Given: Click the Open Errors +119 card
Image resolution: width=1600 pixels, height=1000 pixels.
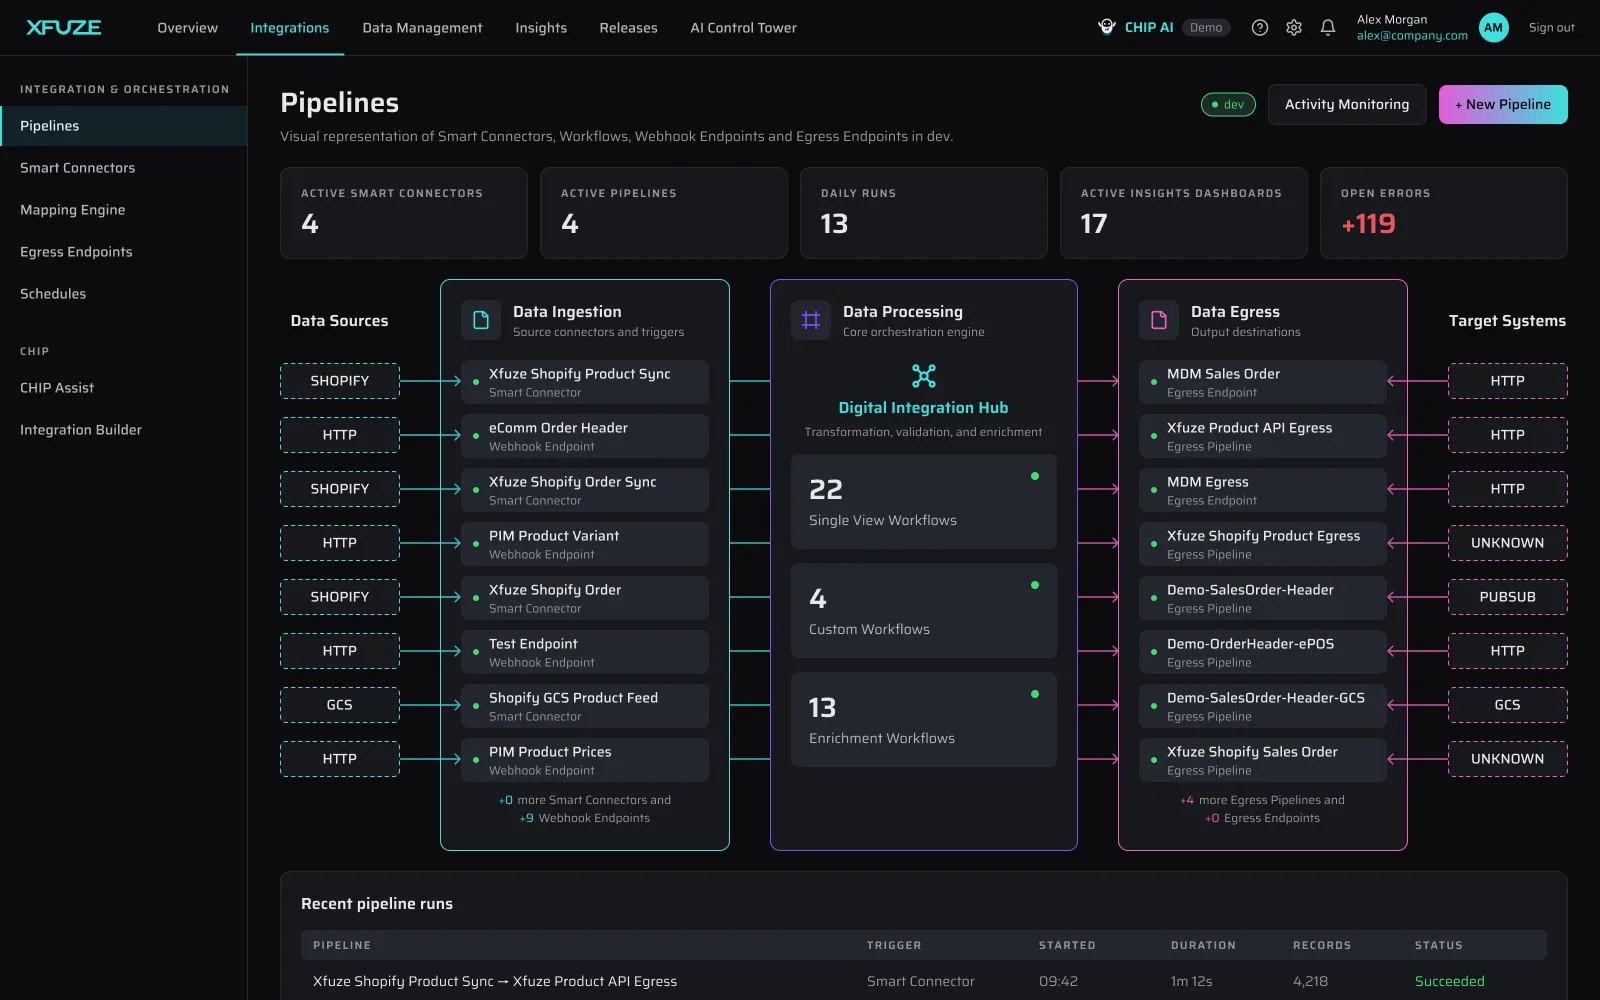Looking at the screenshot, I should (1444, 213).
